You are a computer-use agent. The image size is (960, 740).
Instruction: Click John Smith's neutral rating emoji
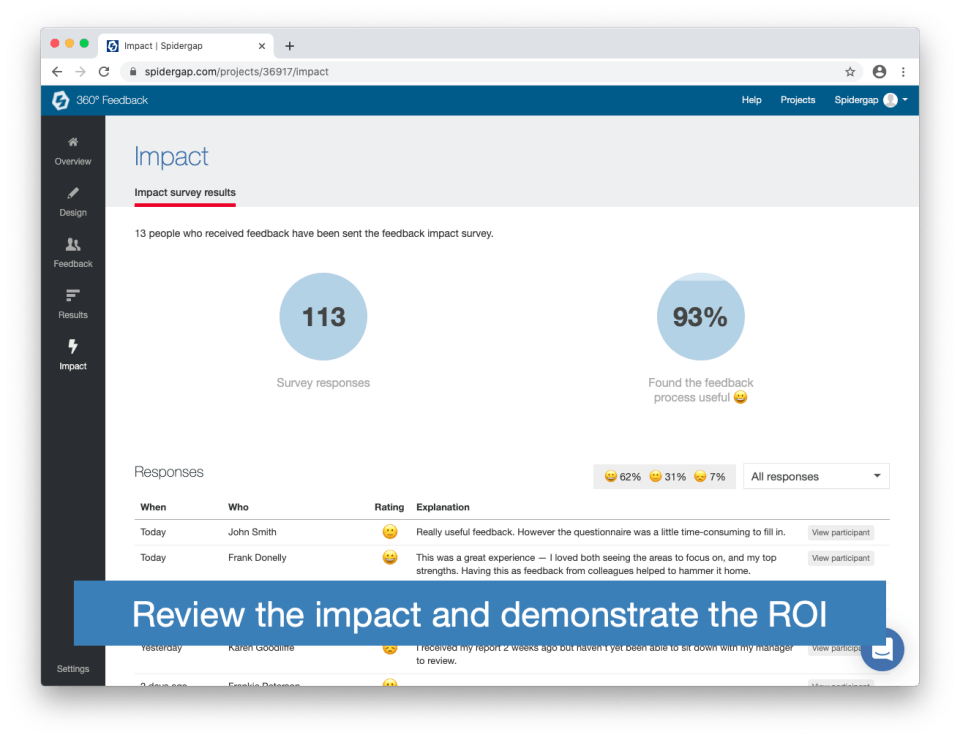389,531
